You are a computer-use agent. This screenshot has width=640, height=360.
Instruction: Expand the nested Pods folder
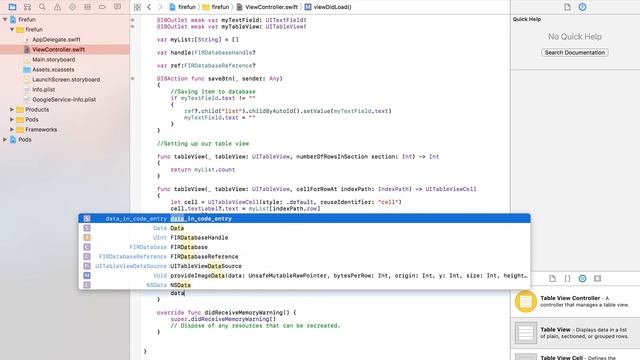12,120
